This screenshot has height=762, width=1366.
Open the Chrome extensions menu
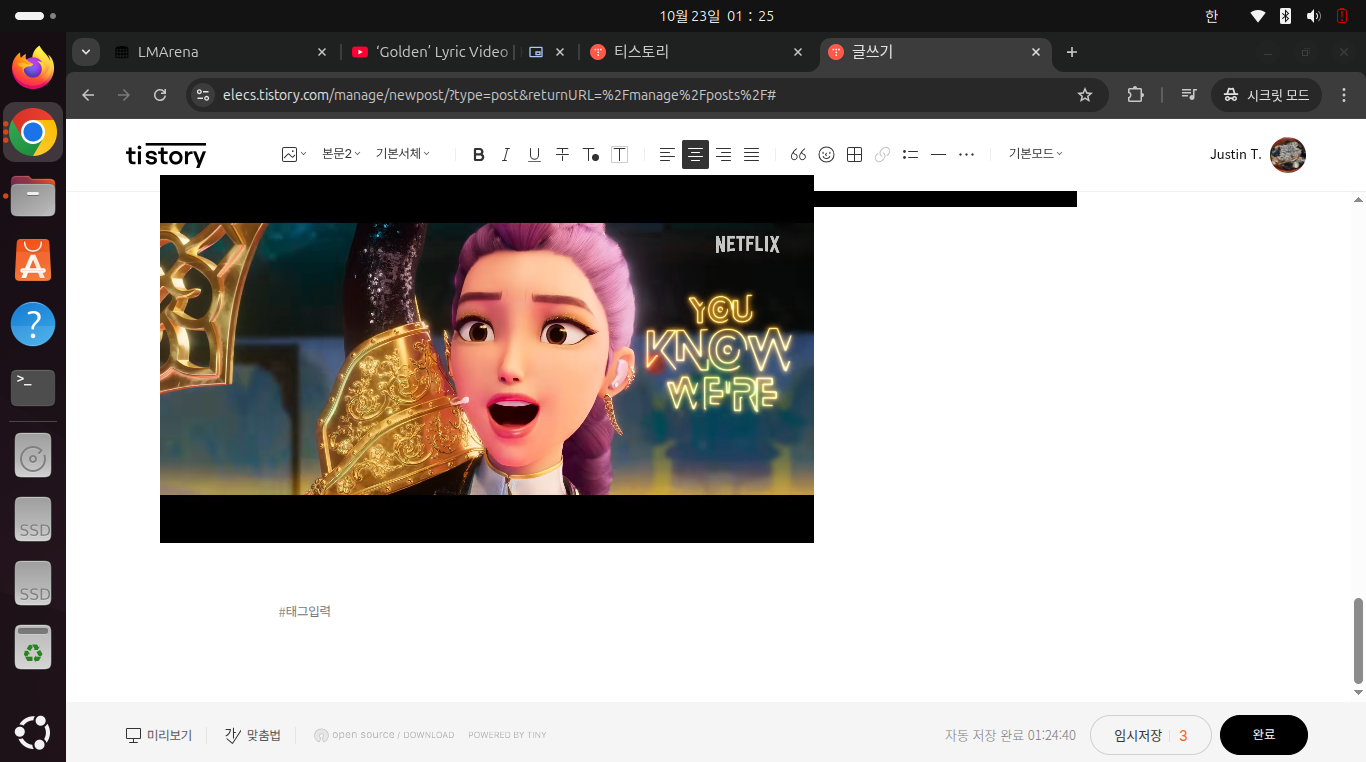click(x=1135, y=95)
